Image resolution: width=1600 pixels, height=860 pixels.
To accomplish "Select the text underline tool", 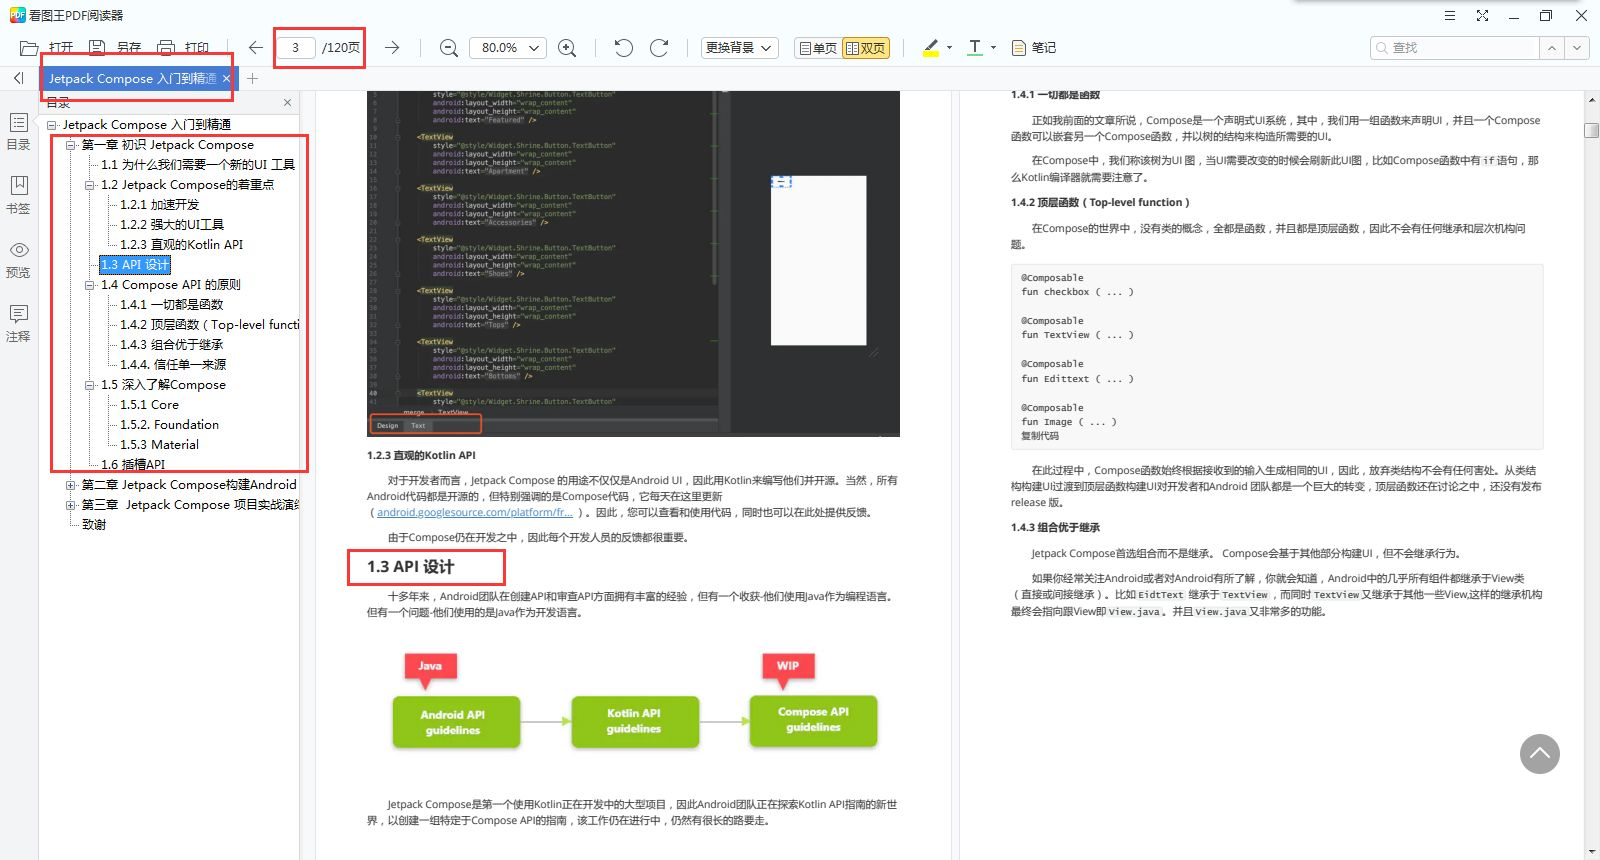I will 975,47.
